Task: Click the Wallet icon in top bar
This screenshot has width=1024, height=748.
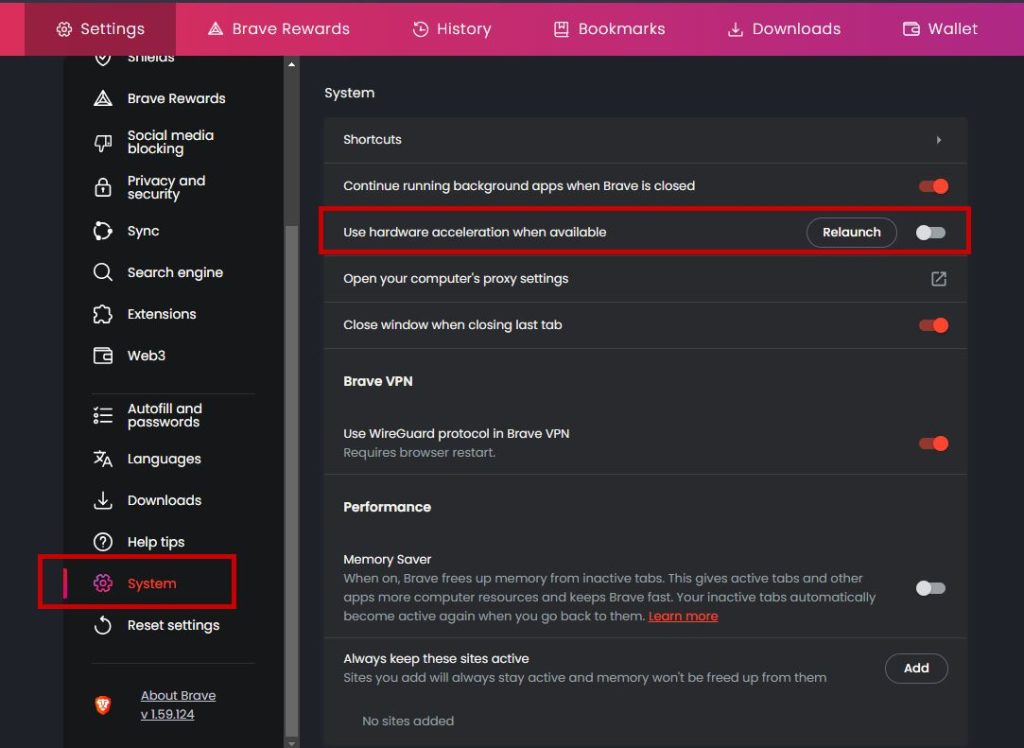Action: 911,29
